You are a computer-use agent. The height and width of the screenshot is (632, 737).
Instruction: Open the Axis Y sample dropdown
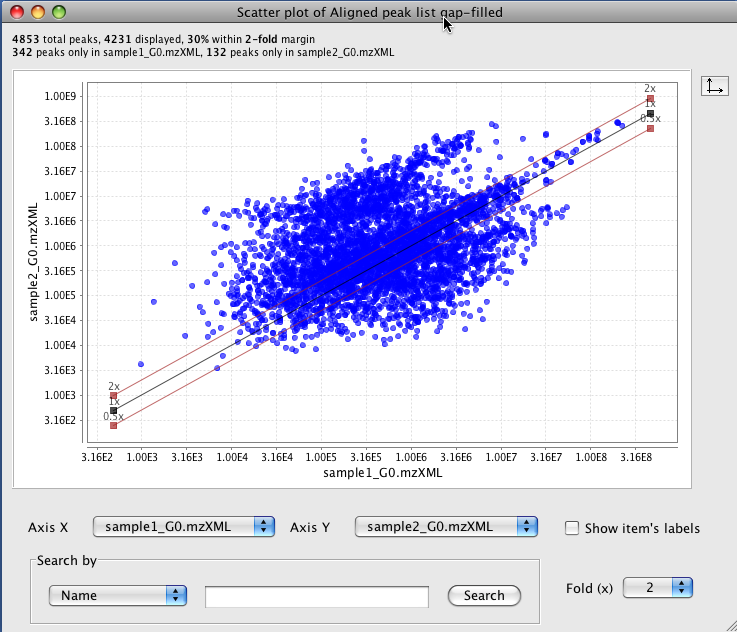click(x=446, y=527)
